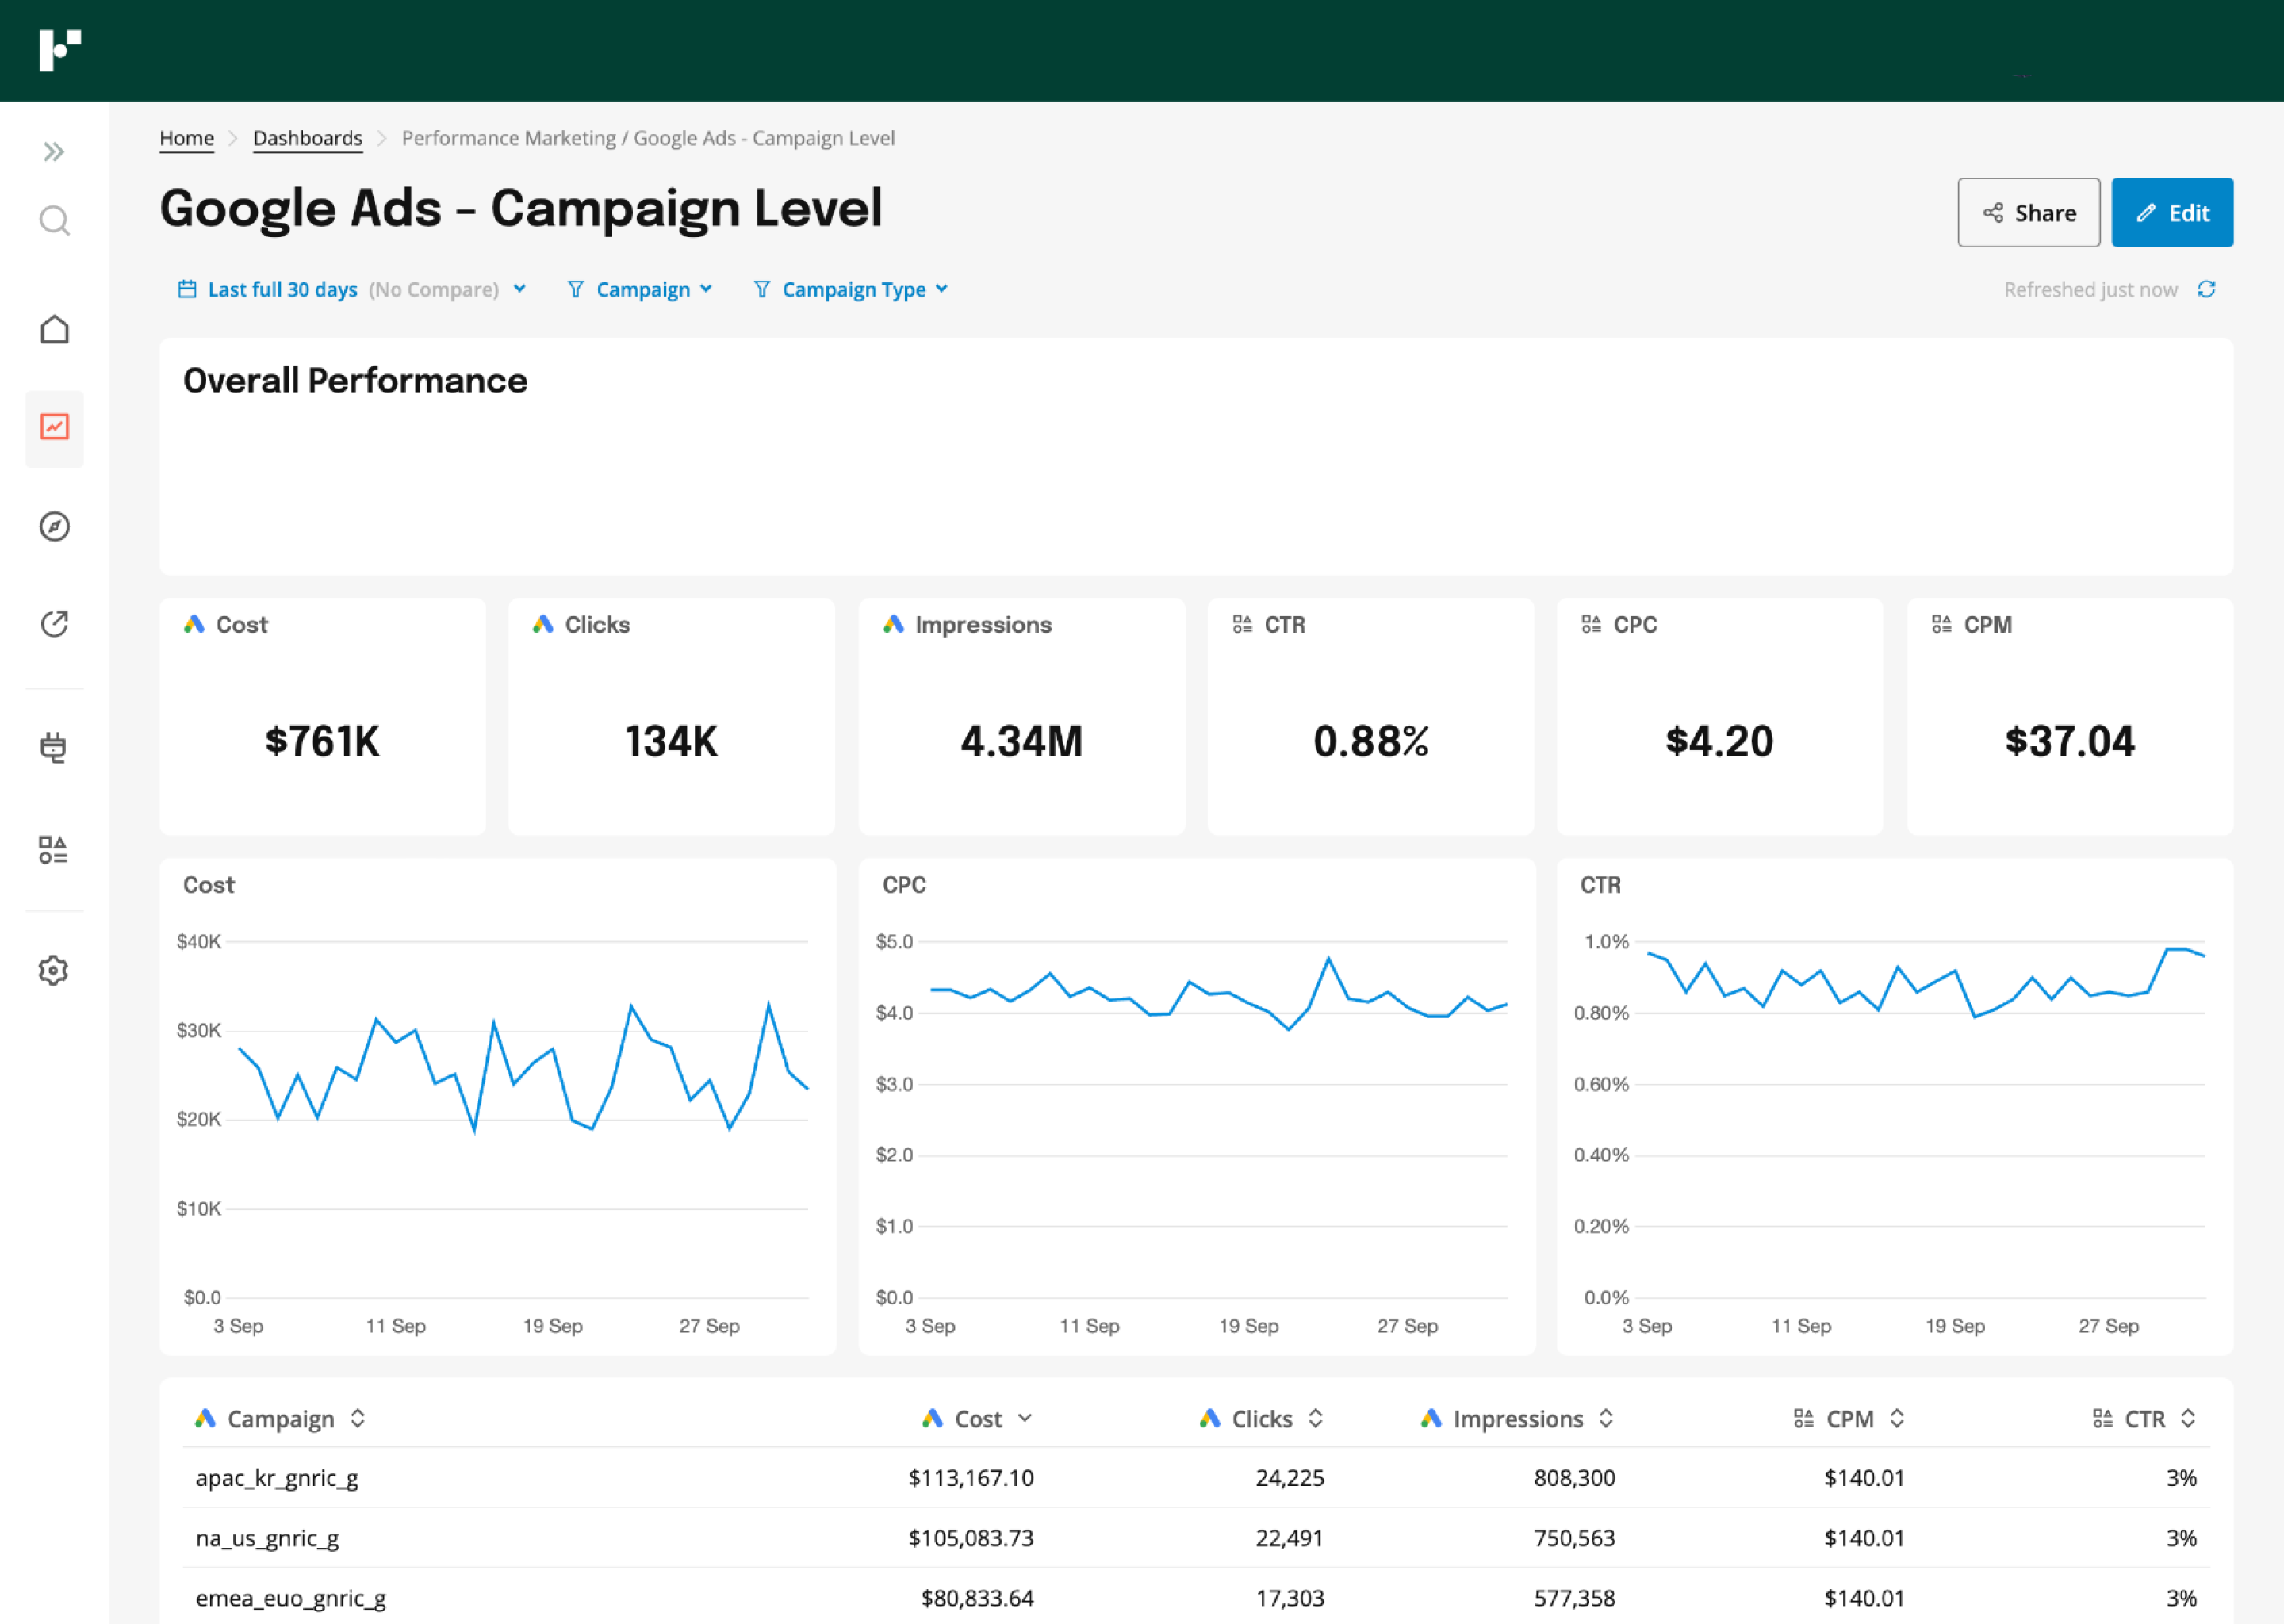The image size is (2284, 1624).
Task: Navigate to Dashboards via breadcrumb
Action: click(x=307, y=138)
